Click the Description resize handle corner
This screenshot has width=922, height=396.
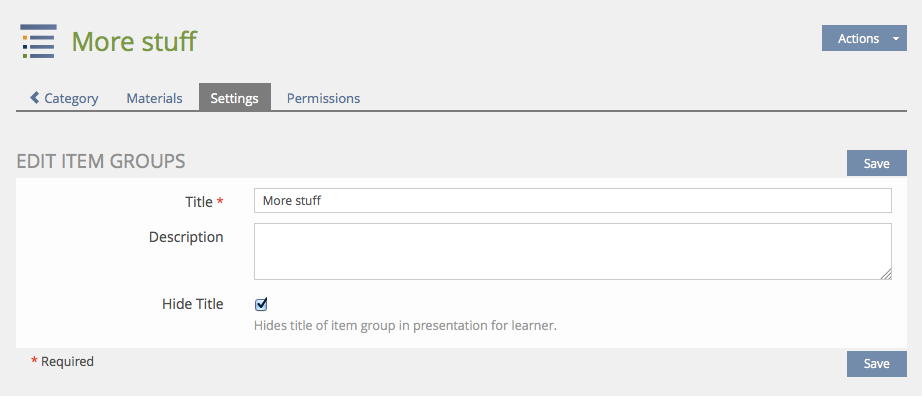(886, 274)
